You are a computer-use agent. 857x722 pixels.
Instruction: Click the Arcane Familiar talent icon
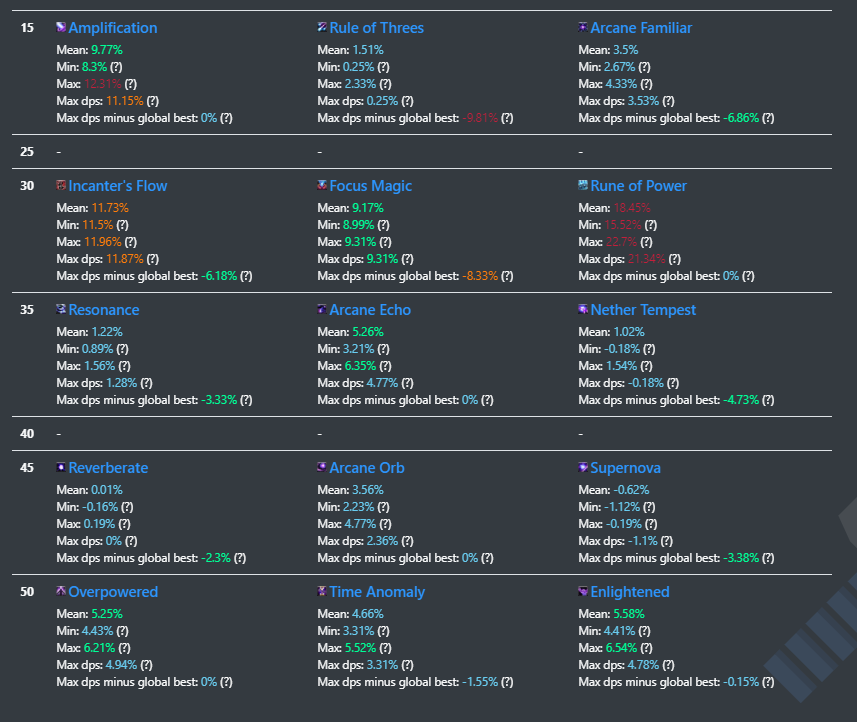(x=583, y=27)
